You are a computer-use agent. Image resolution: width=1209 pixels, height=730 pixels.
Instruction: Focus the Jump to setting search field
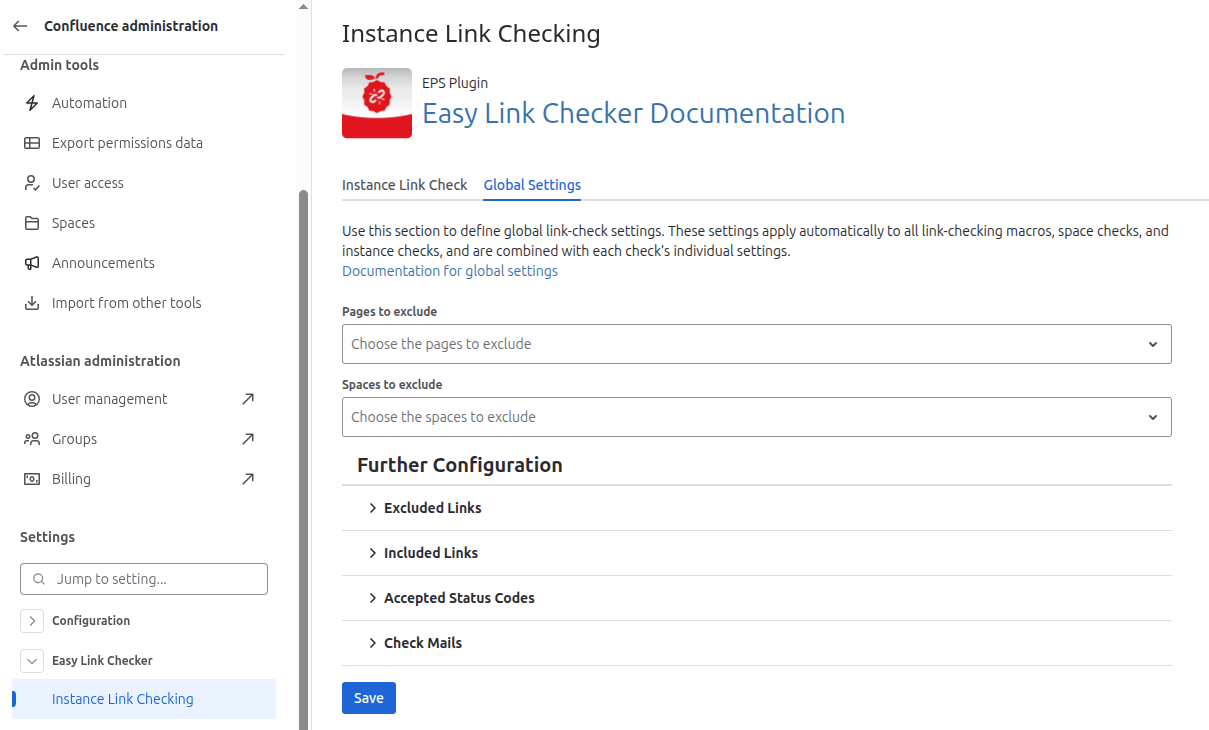coord(144,579)
